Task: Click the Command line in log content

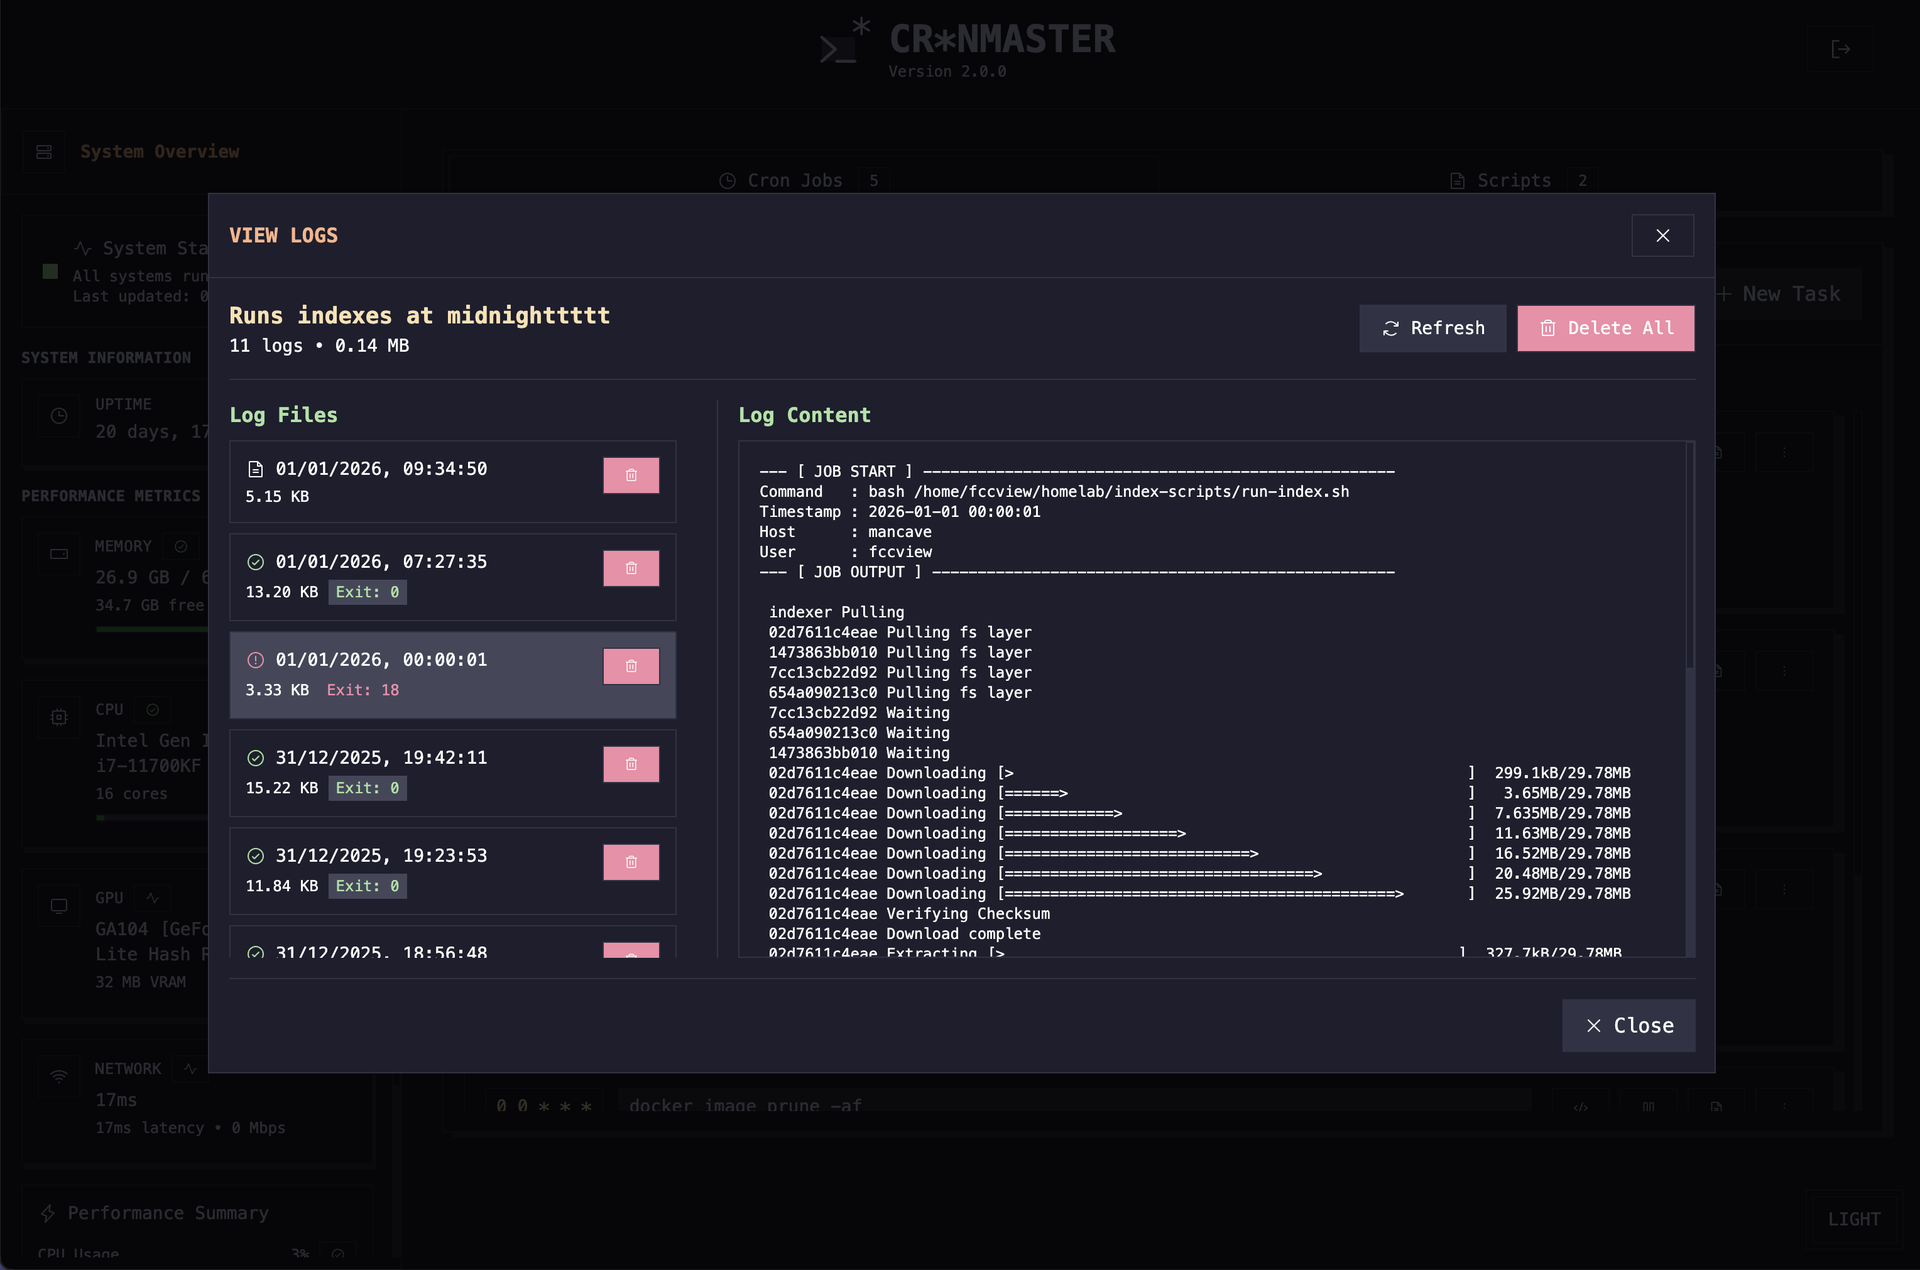Action: coord(1054,492)
